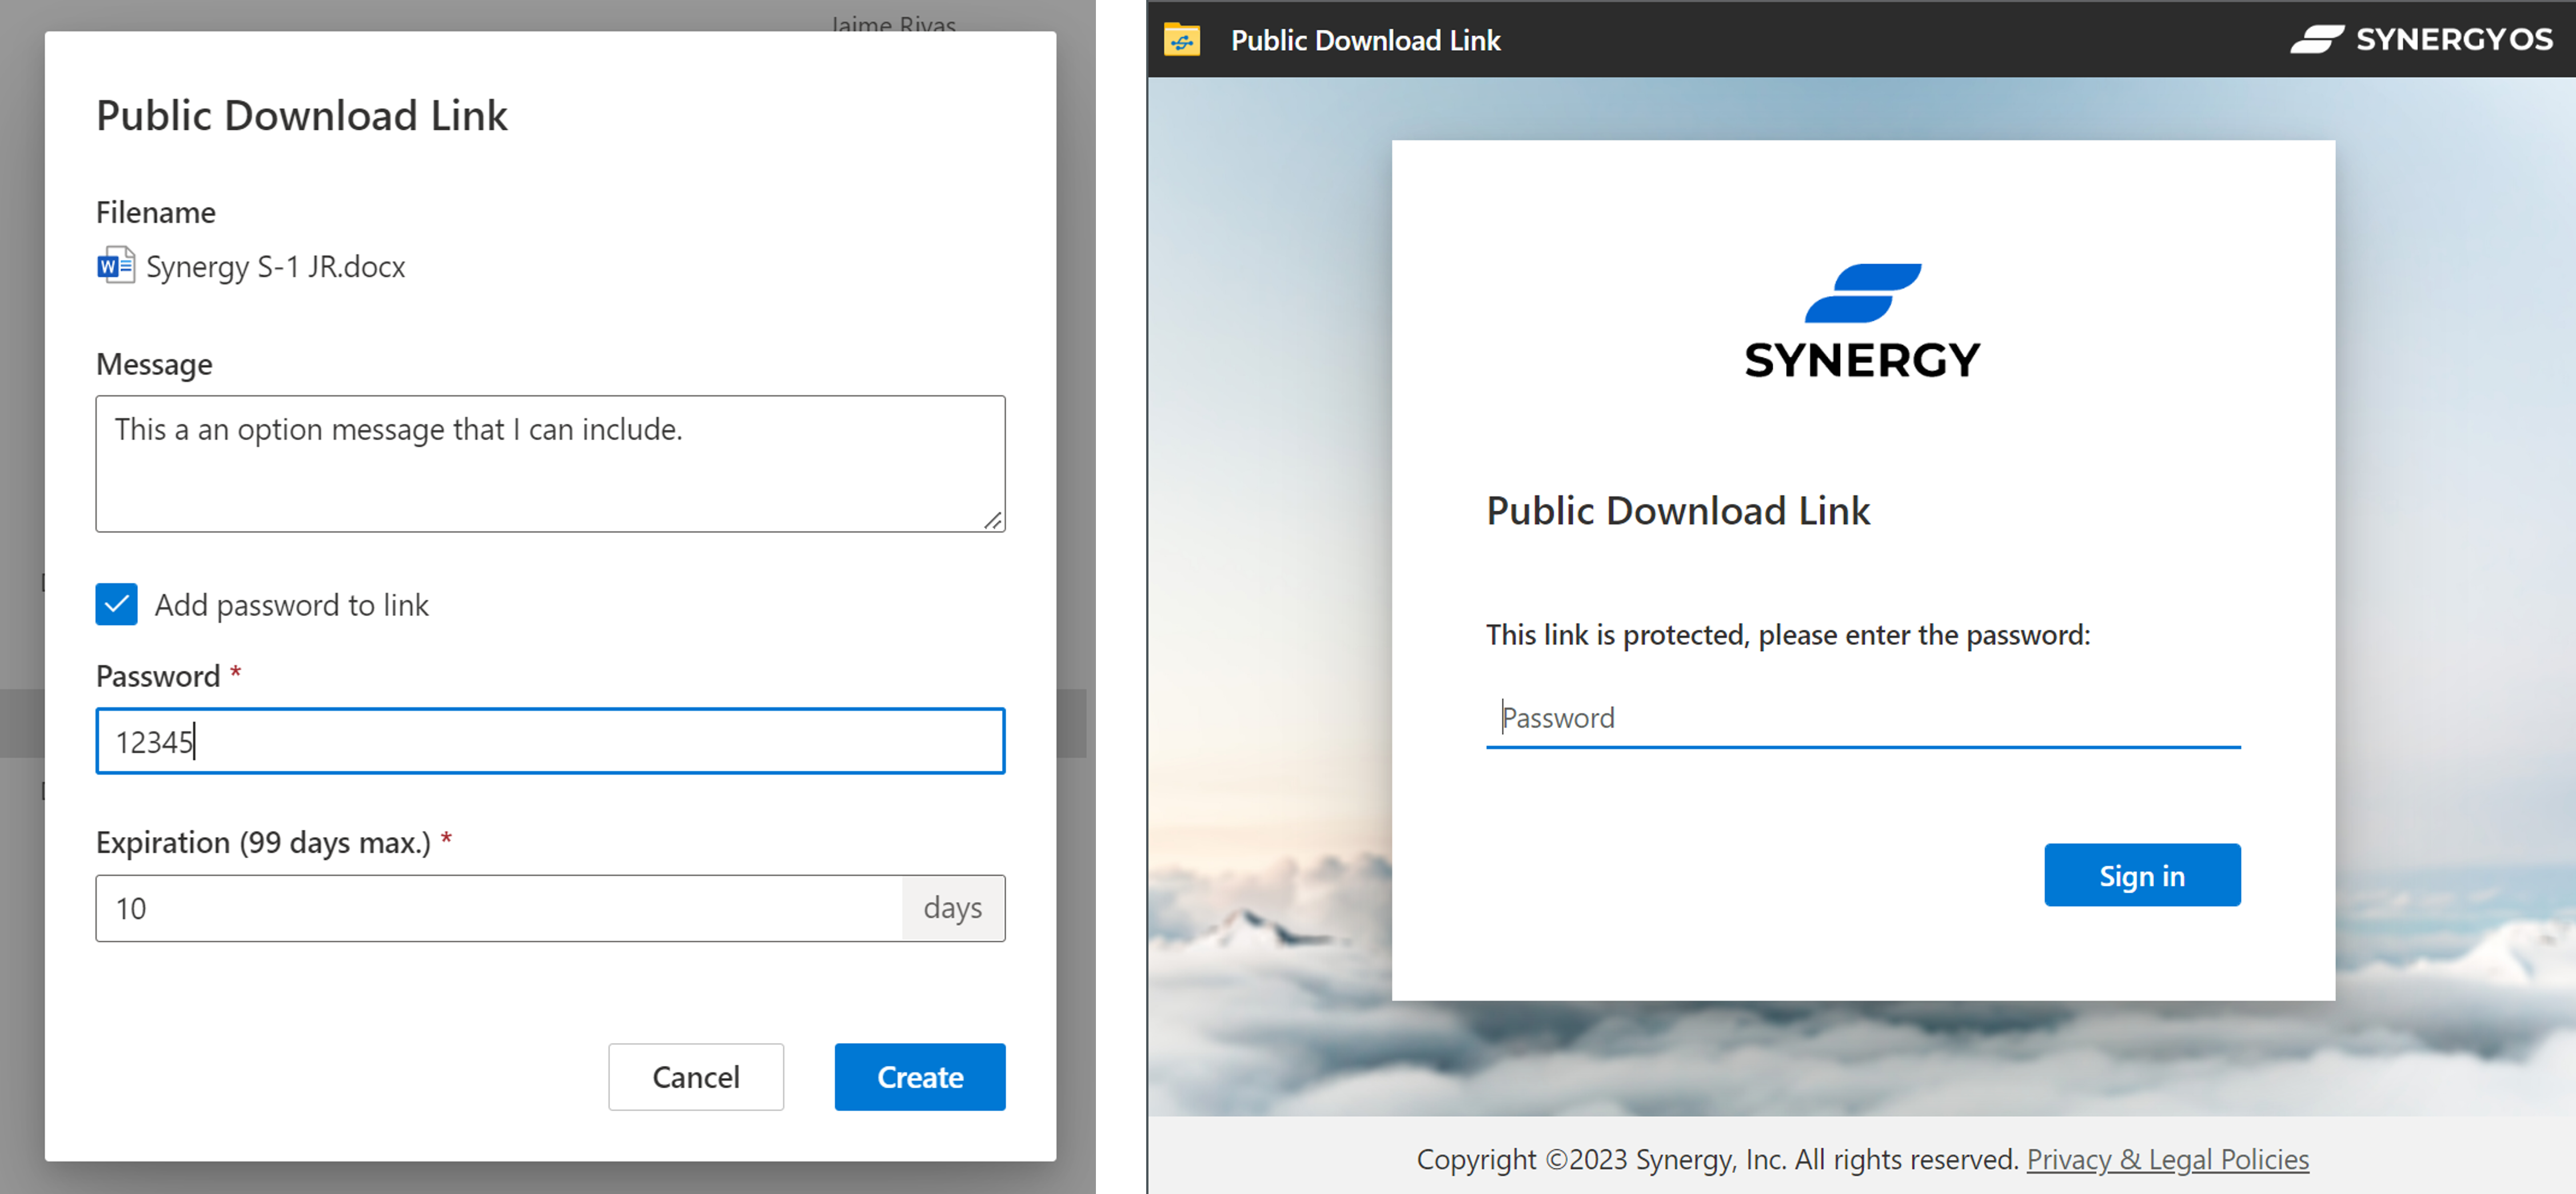Click the 'This link is protected' prompt text
The height and width of the screenshot is (1194, 2576).
pos(1788,635)
